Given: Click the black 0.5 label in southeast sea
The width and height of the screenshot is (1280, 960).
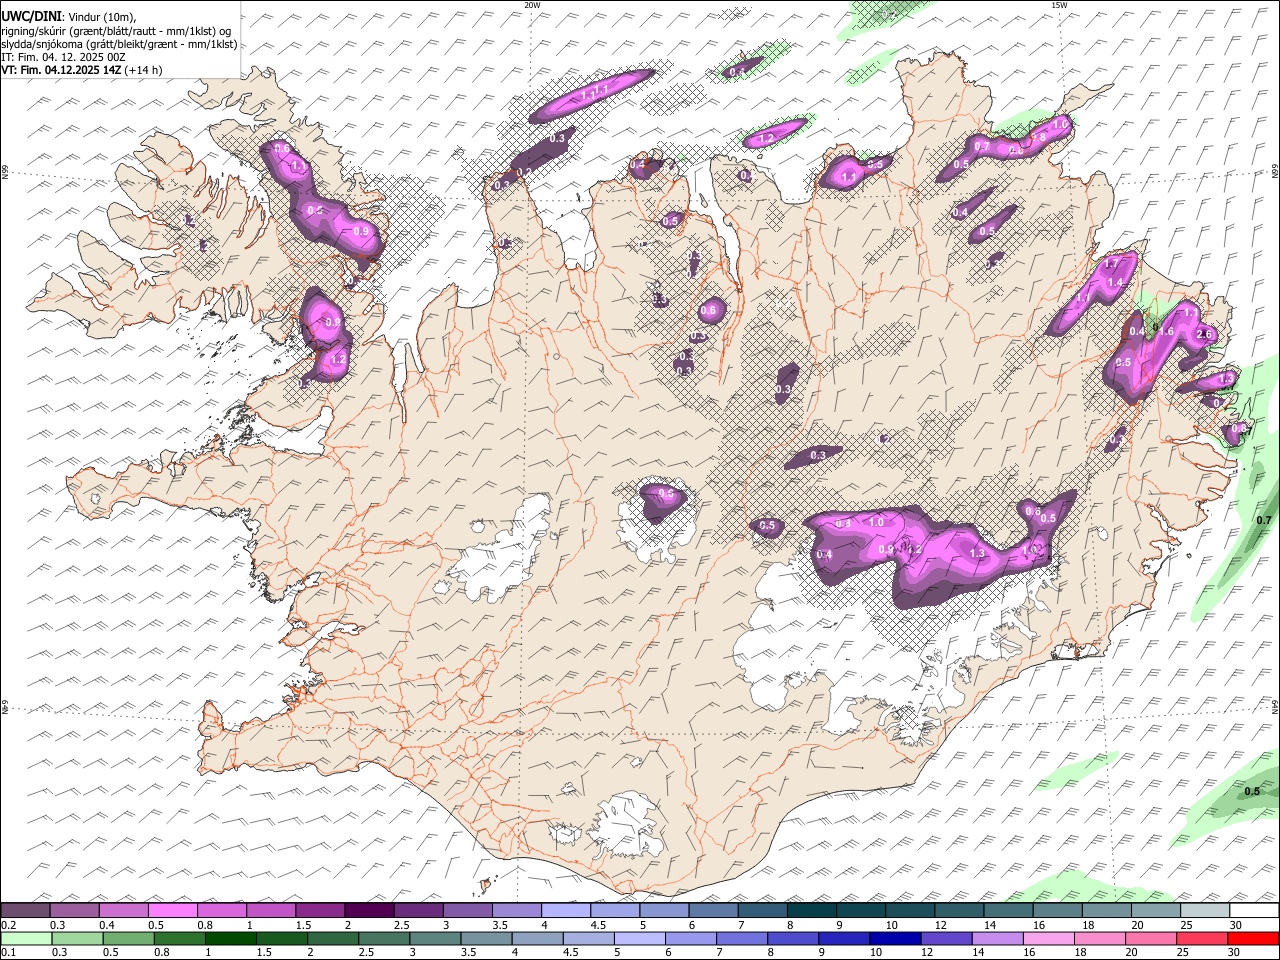Looking at the screenshot, I should pos(1252,792).
